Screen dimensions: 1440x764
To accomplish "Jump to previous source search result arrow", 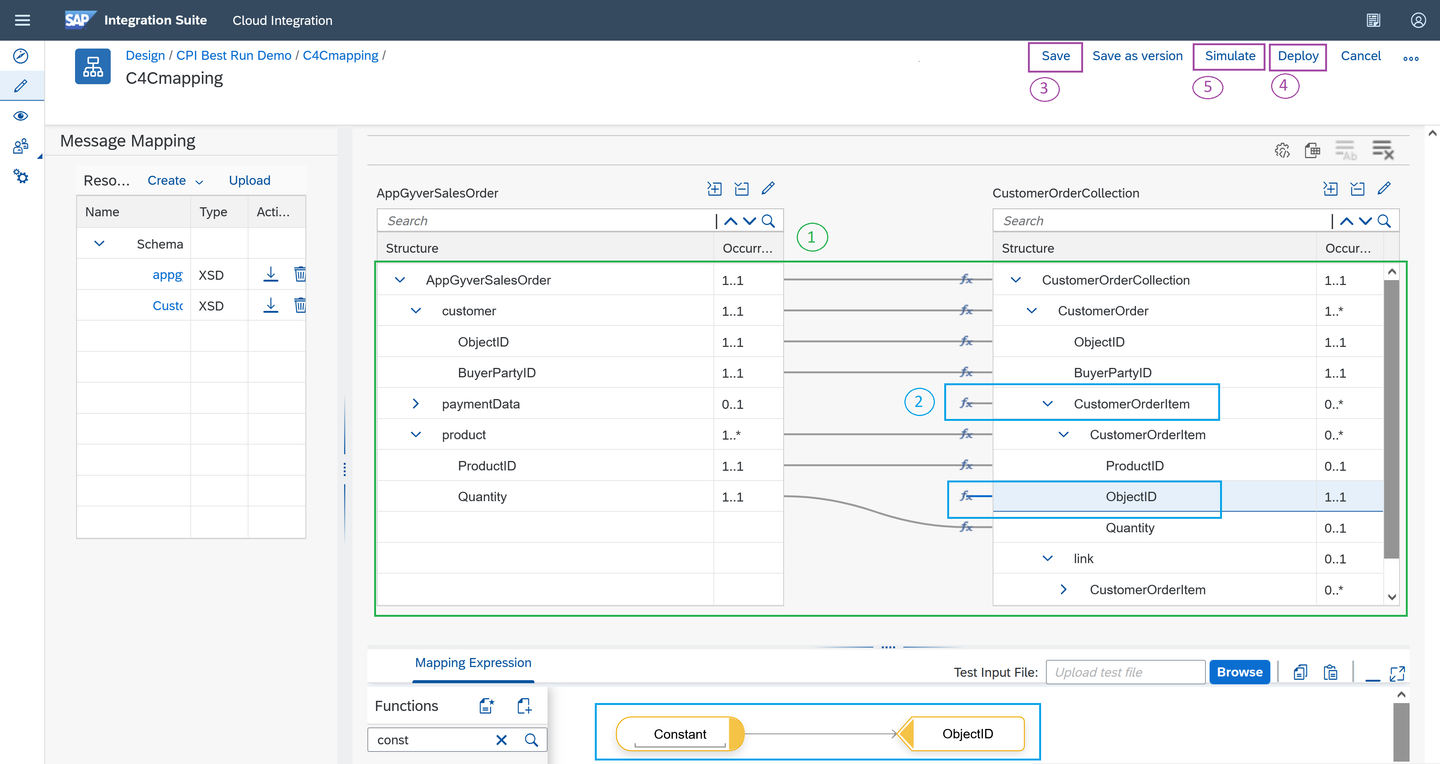I will click(731, 221).
